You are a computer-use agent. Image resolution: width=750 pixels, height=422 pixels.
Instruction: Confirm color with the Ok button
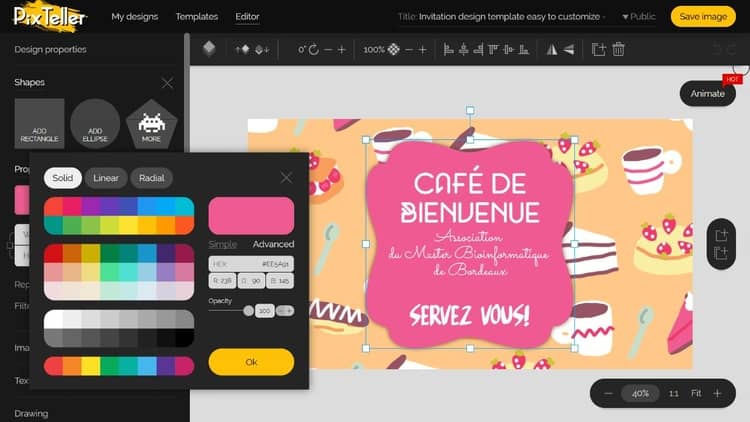(251, 361)
